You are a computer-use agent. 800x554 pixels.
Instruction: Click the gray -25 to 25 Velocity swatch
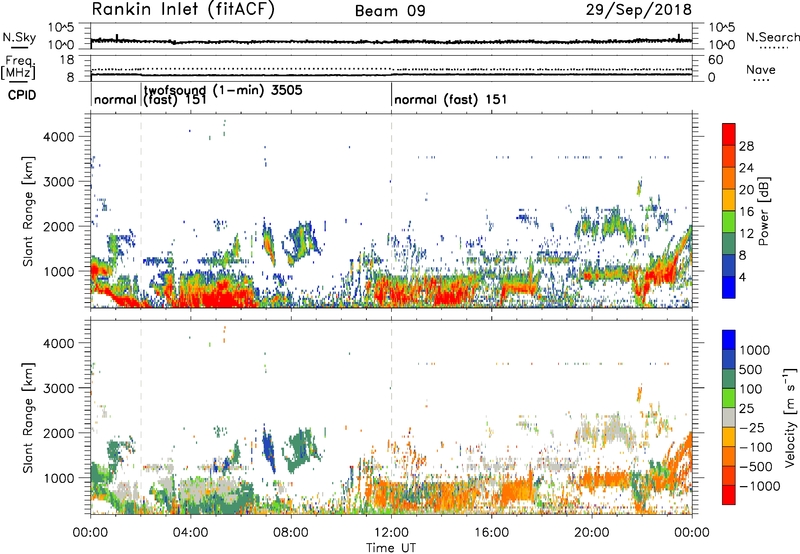click(729, 418)
